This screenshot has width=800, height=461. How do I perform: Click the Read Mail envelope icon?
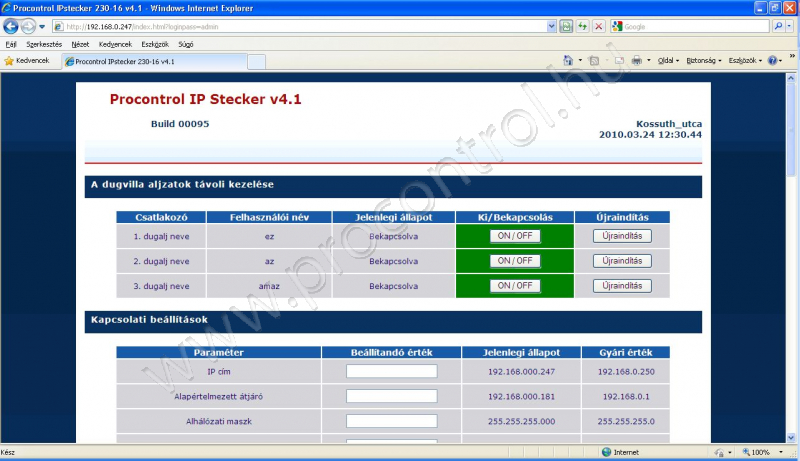point(619,60)
